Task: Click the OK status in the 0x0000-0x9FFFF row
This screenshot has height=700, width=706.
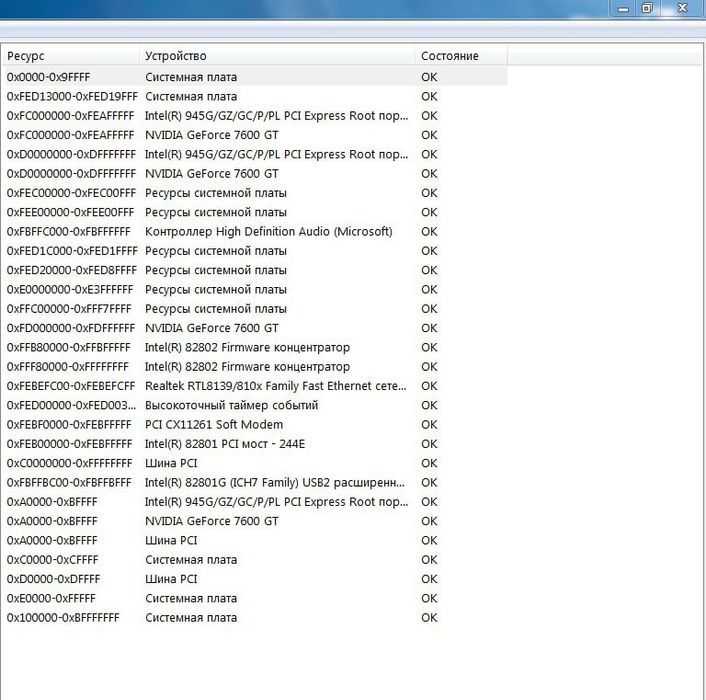Action: click(x=429, y=77)
